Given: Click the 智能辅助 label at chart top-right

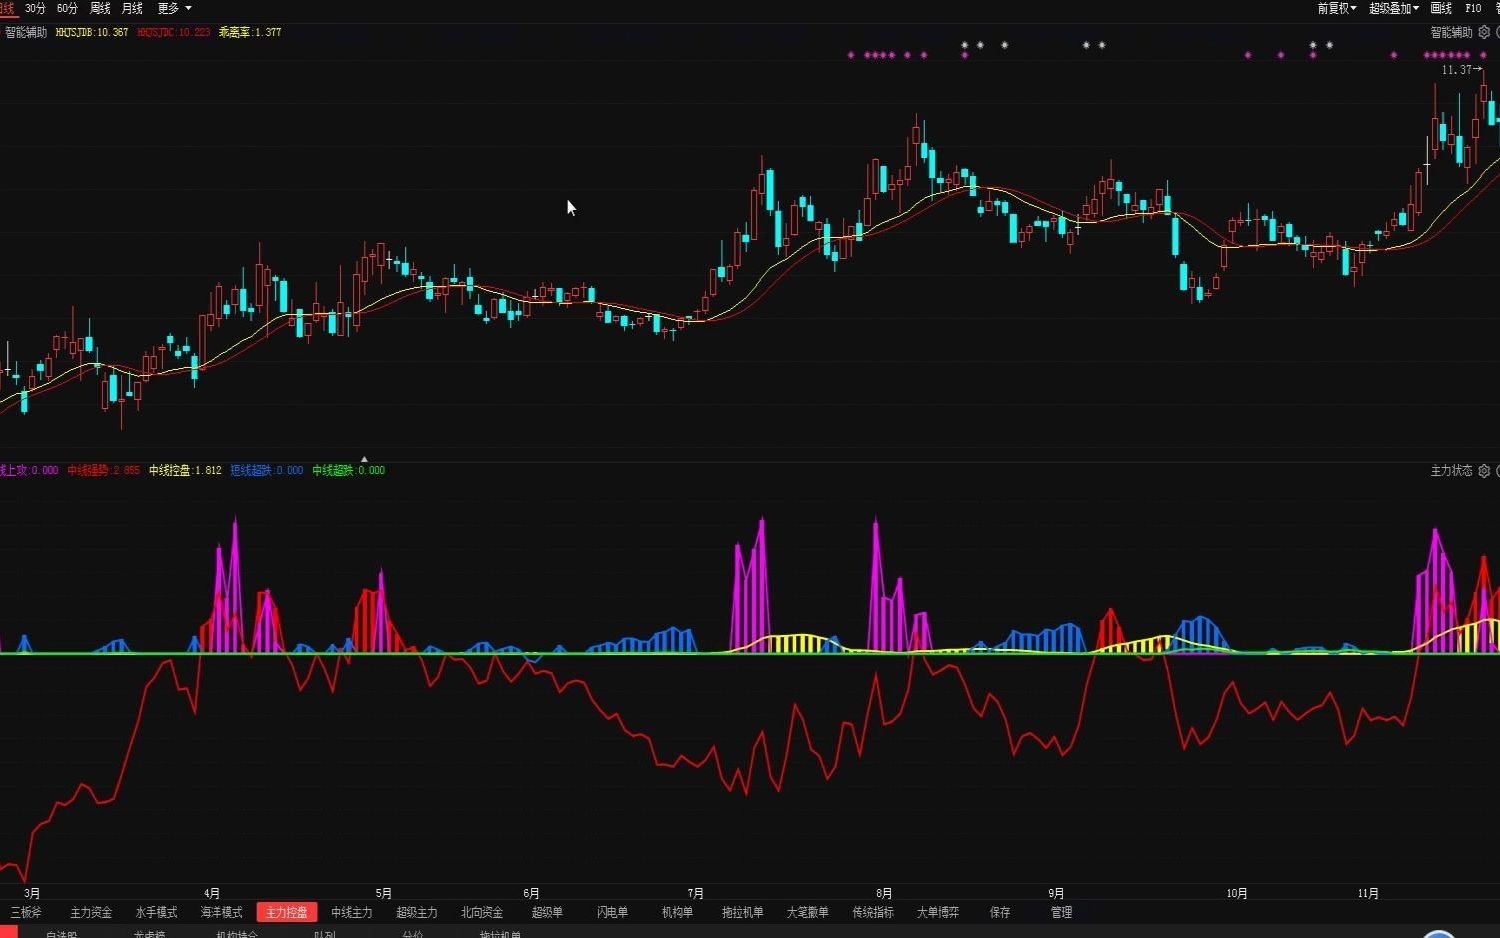Looking at the screenshot, I should tap(1451, 32).
